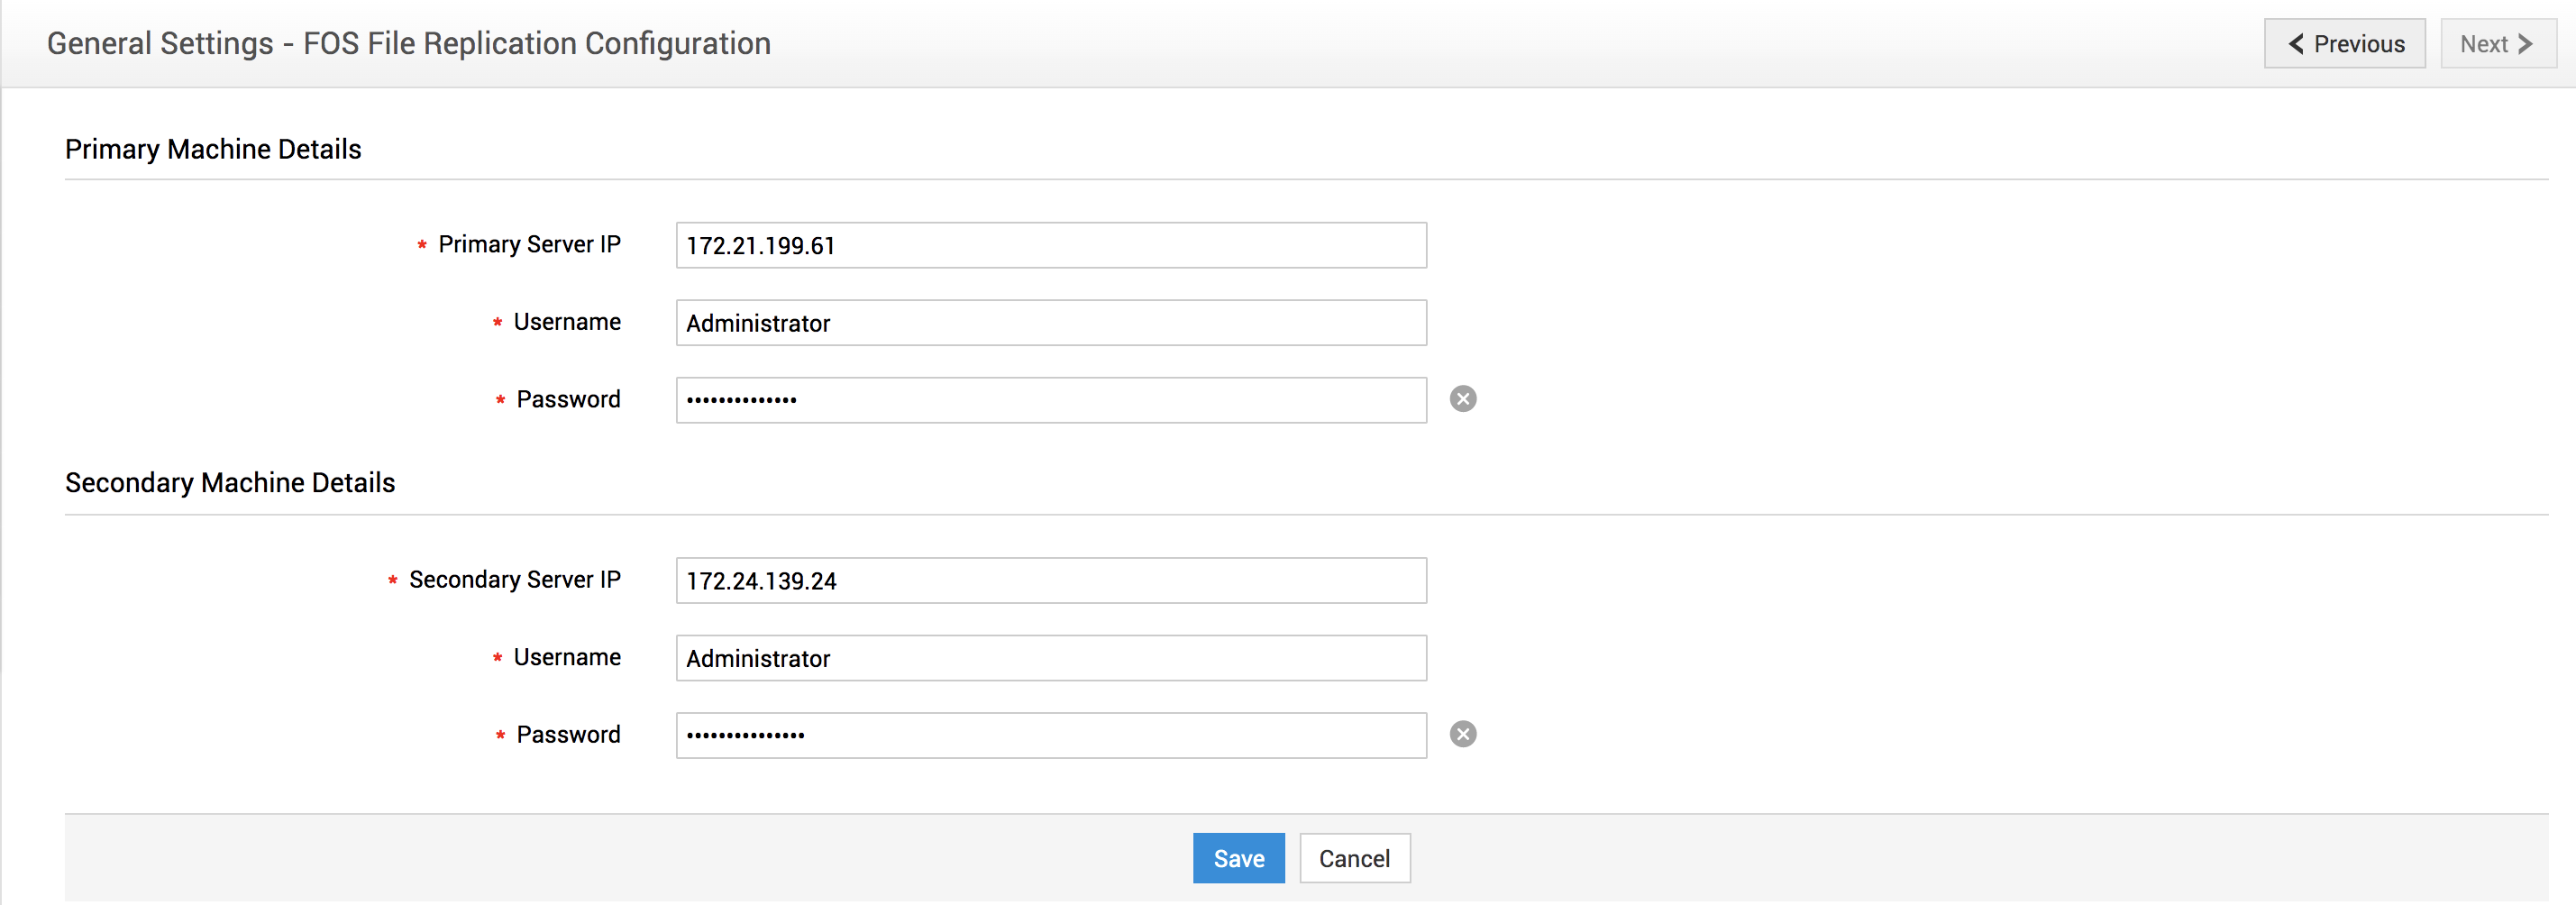Go to the Previous settings page
Screen dimensions: 2576x905
[2344, 44]
